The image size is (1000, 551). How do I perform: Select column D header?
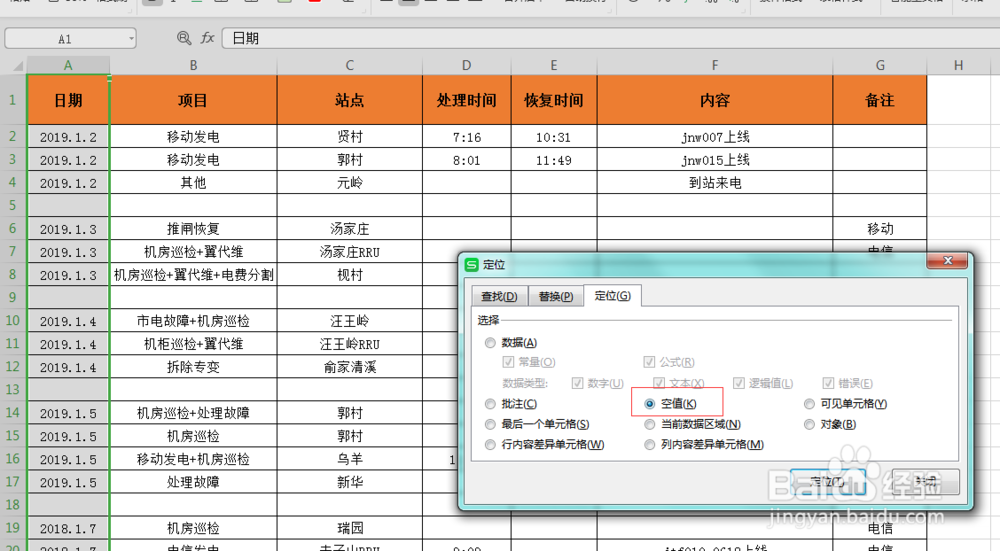tap(466, 65)
